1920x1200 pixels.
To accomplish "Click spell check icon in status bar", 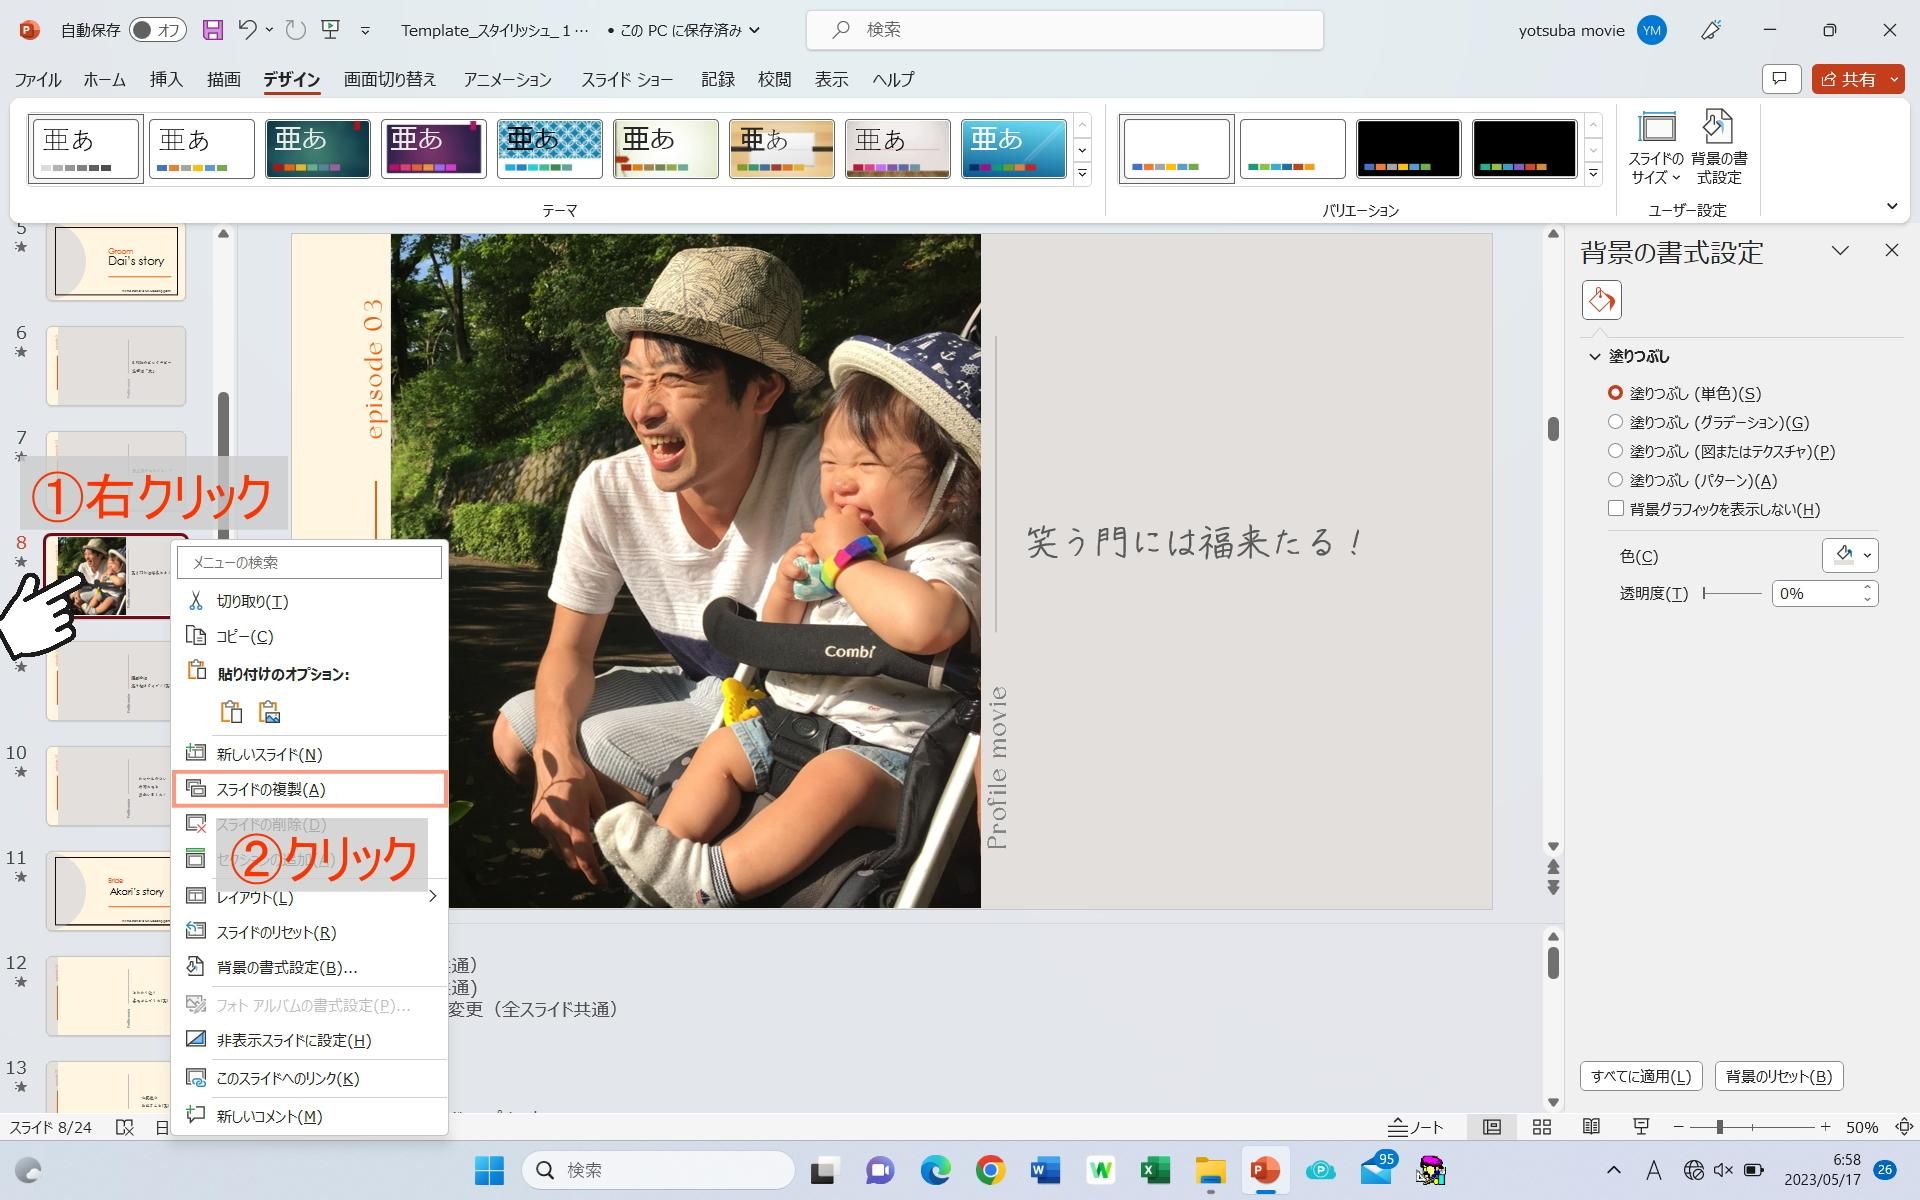I will (x=125, y=1127).
